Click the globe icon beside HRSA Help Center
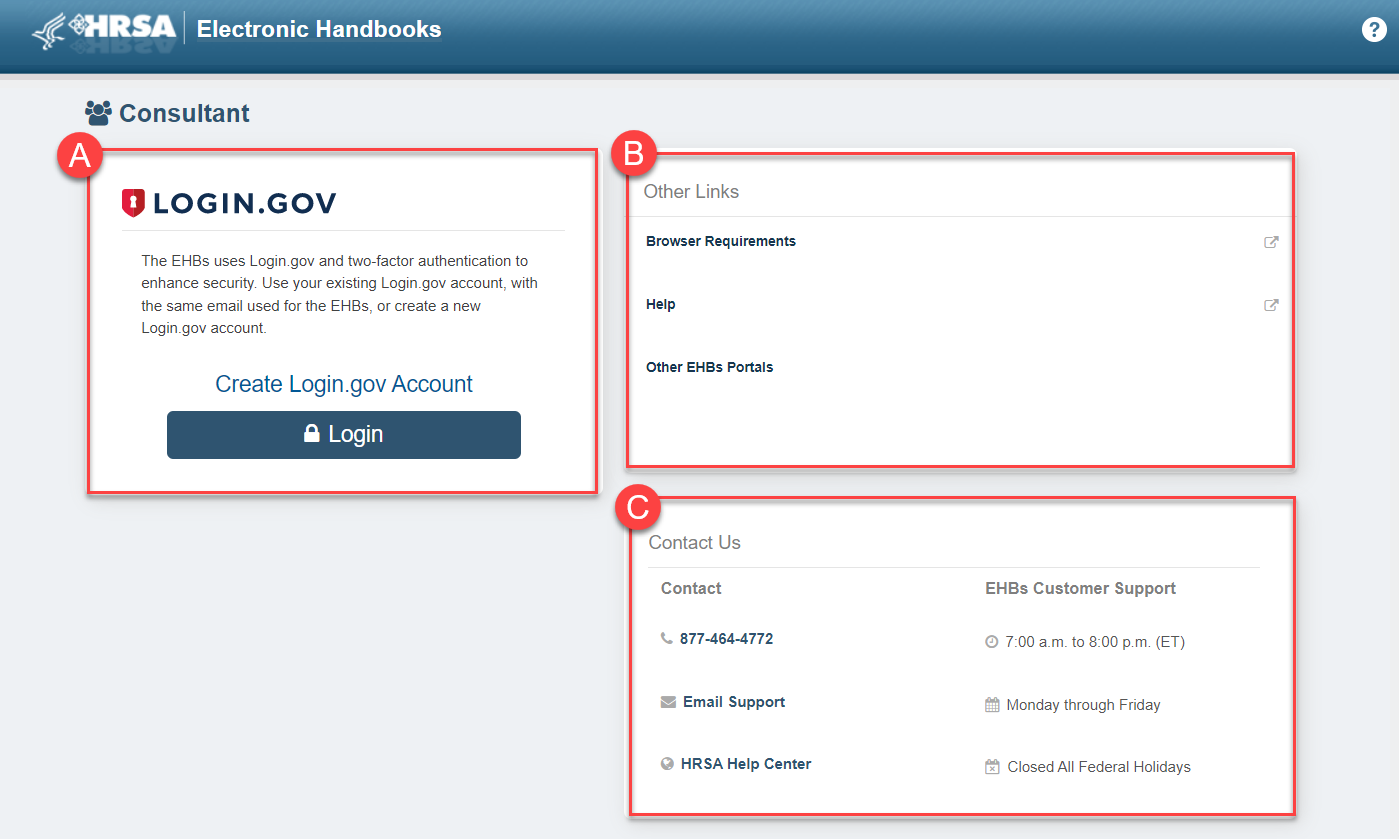The height and width of the screenshot is (839, 1399). click(667, 764)
